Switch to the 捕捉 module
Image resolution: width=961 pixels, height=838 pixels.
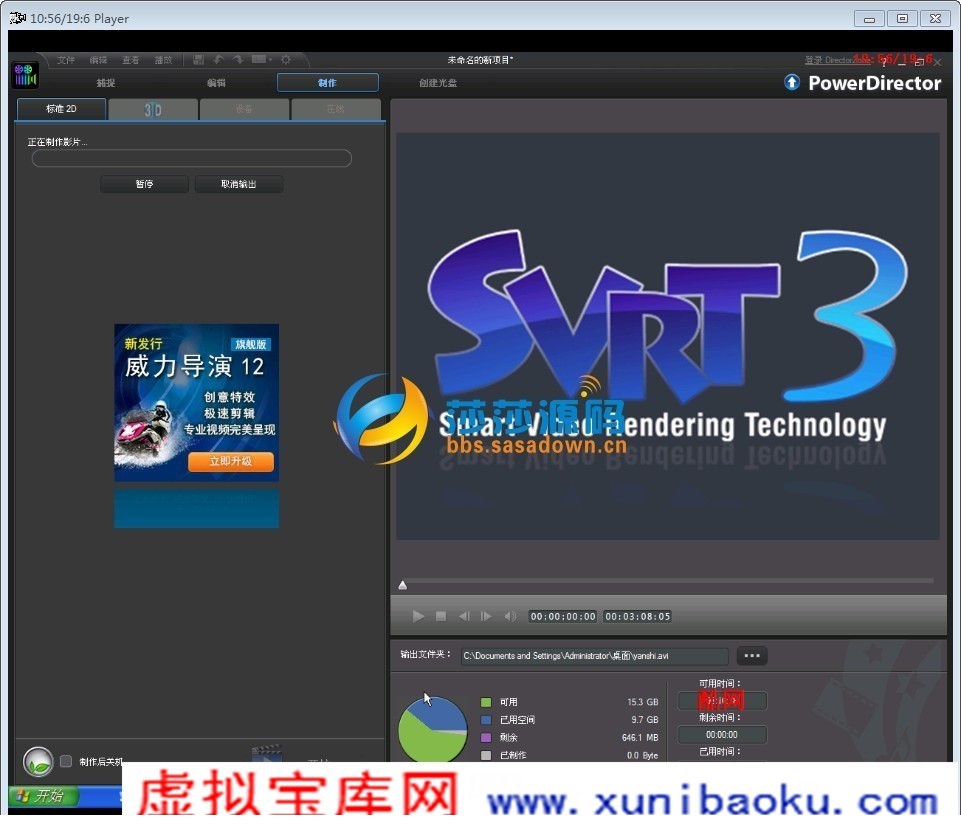pyautogui.click(x=105, y=83)
